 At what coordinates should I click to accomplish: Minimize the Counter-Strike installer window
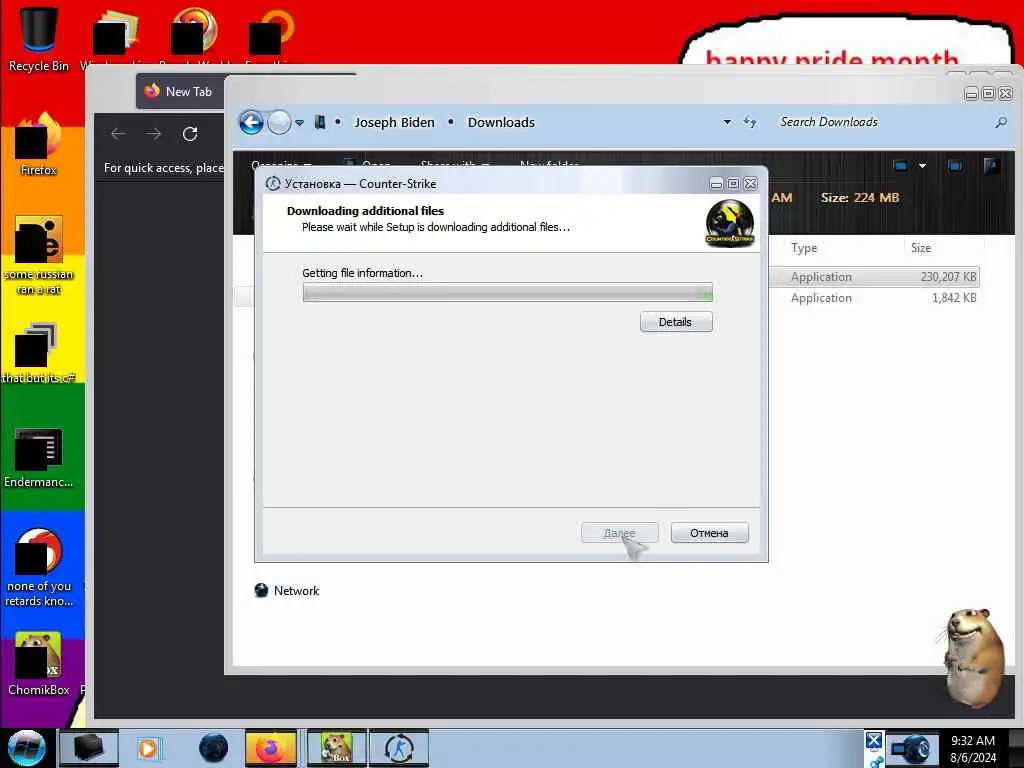coord(716,184)
